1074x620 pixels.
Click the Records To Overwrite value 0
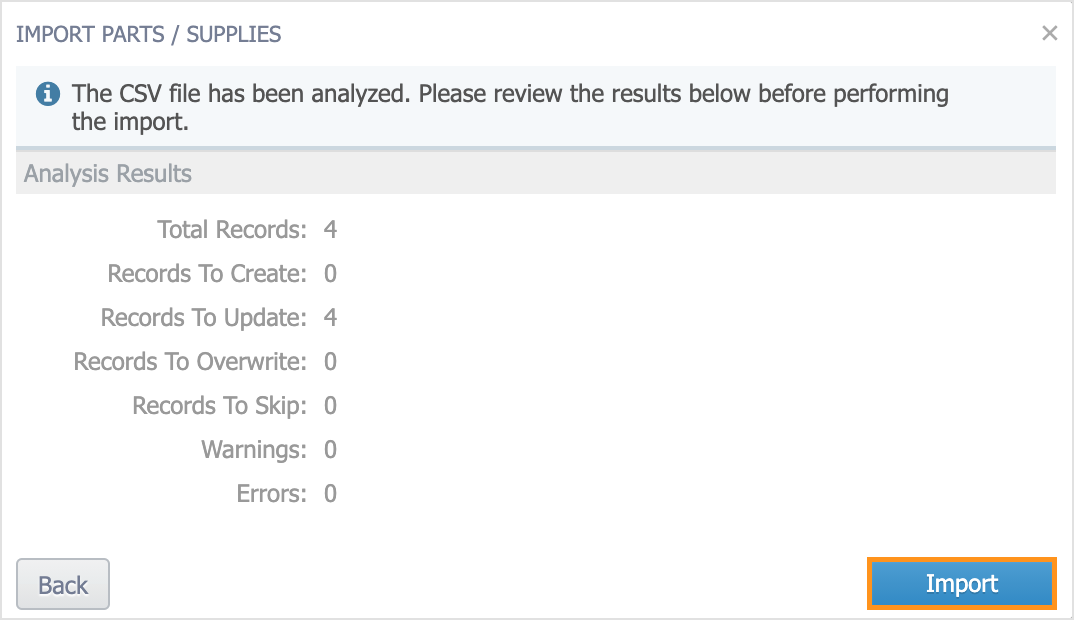click(x=330, y=362)
